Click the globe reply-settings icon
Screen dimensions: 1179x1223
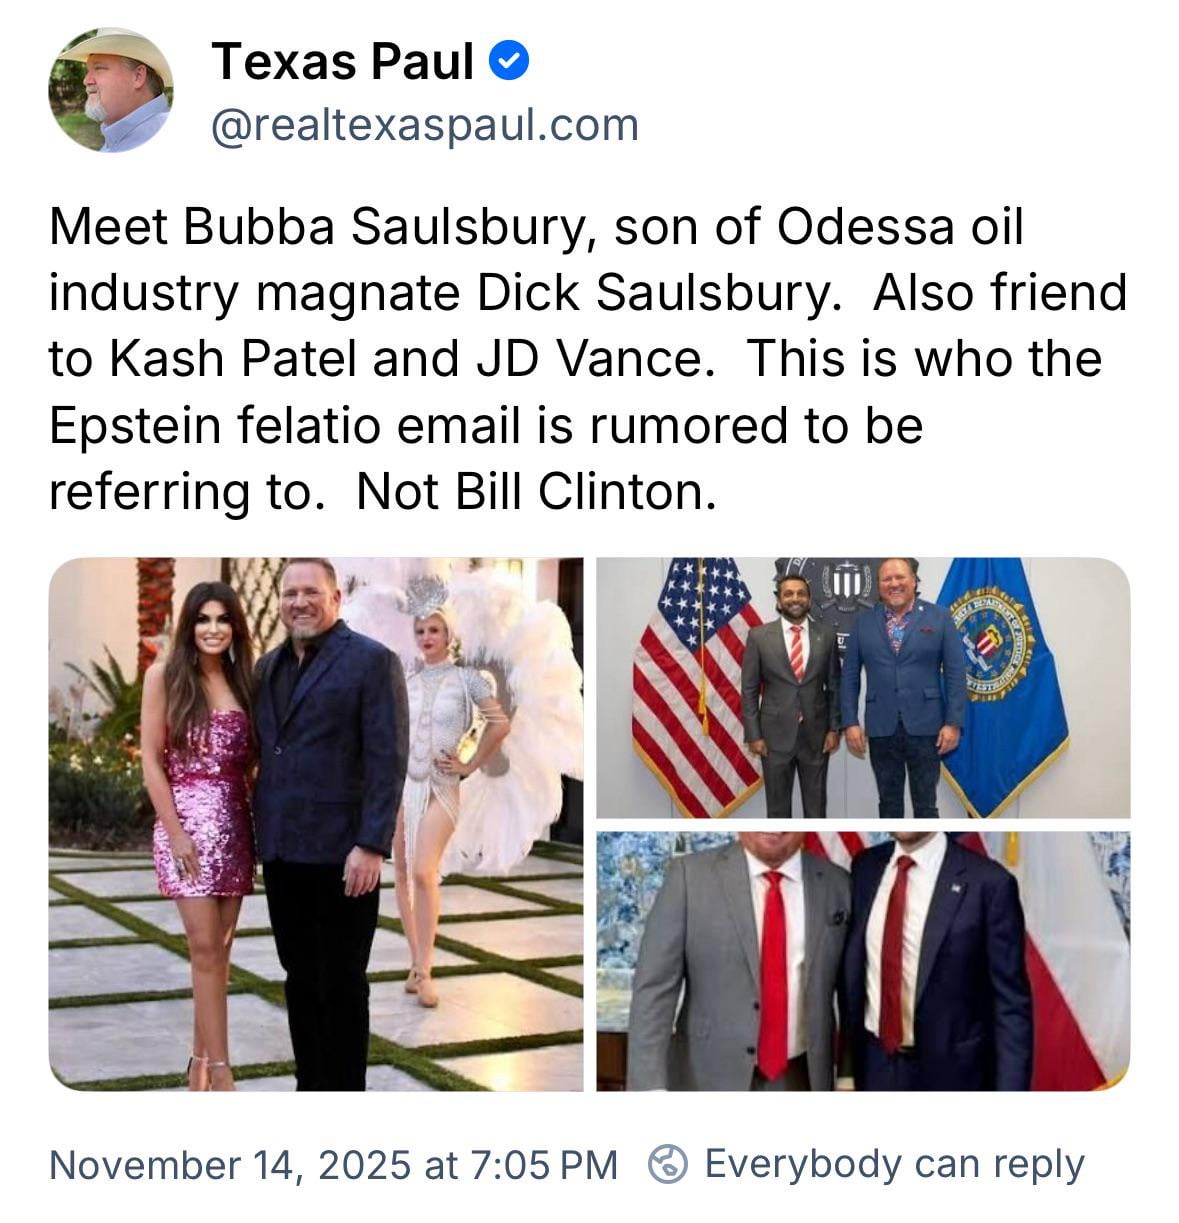(668, 1163)
